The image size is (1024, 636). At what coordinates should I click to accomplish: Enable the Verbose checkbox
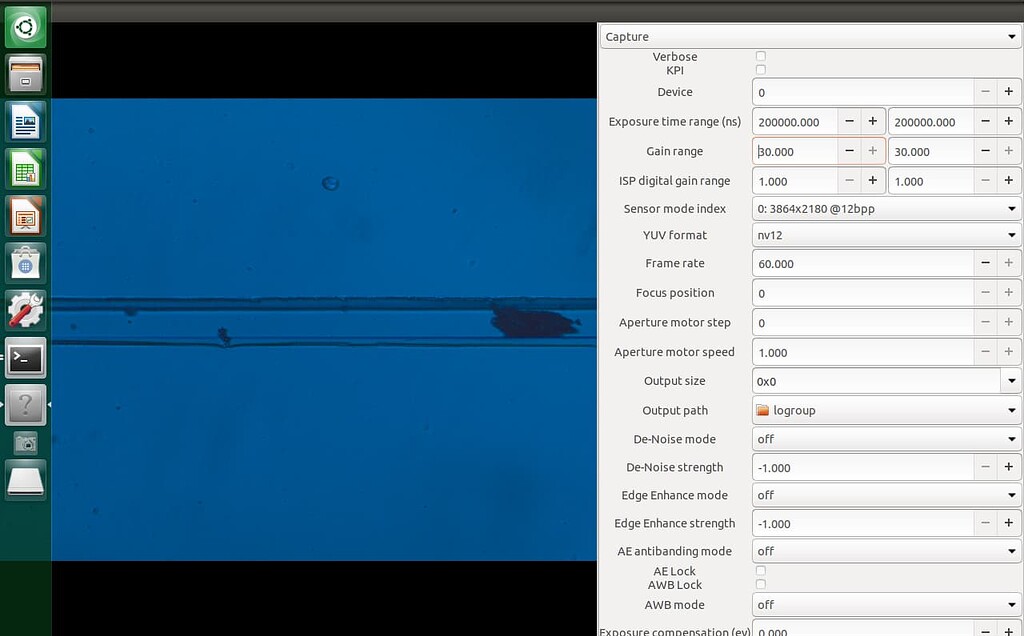760,56
